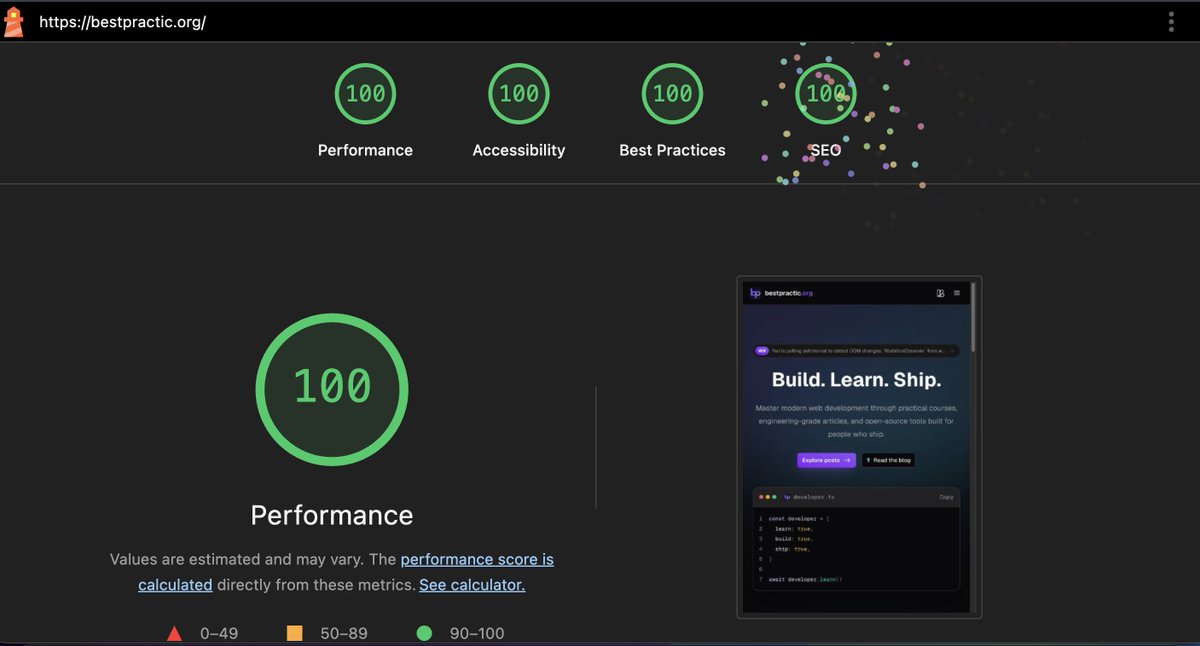Open the three-dot tools menu
1200x646 pixels.
1171,21
